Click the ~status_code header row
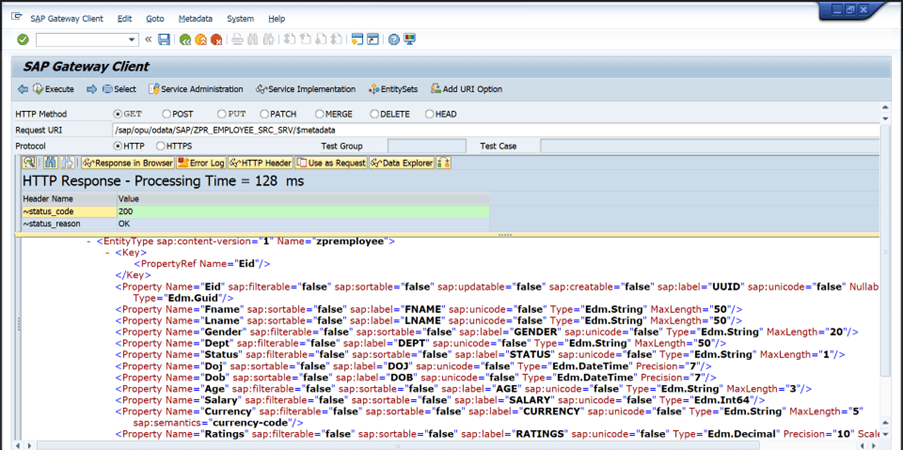The height and width of the screenshot is (450, 903). coord(255,212)
